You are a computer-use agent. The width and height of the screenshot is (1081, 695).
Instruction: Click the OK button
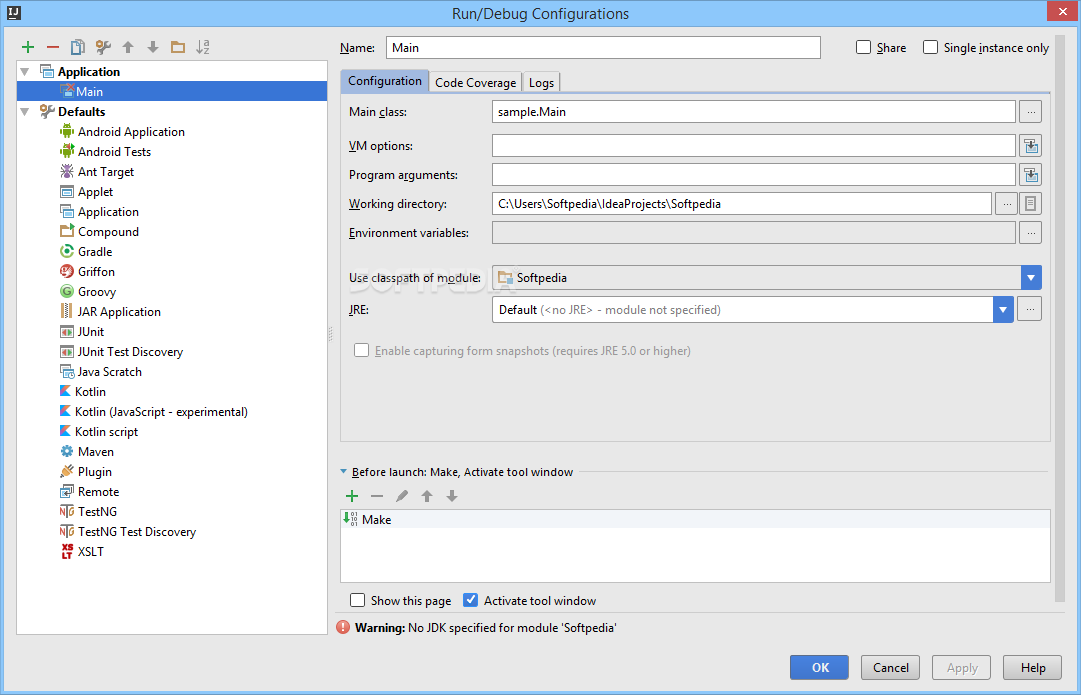(820, 667)
